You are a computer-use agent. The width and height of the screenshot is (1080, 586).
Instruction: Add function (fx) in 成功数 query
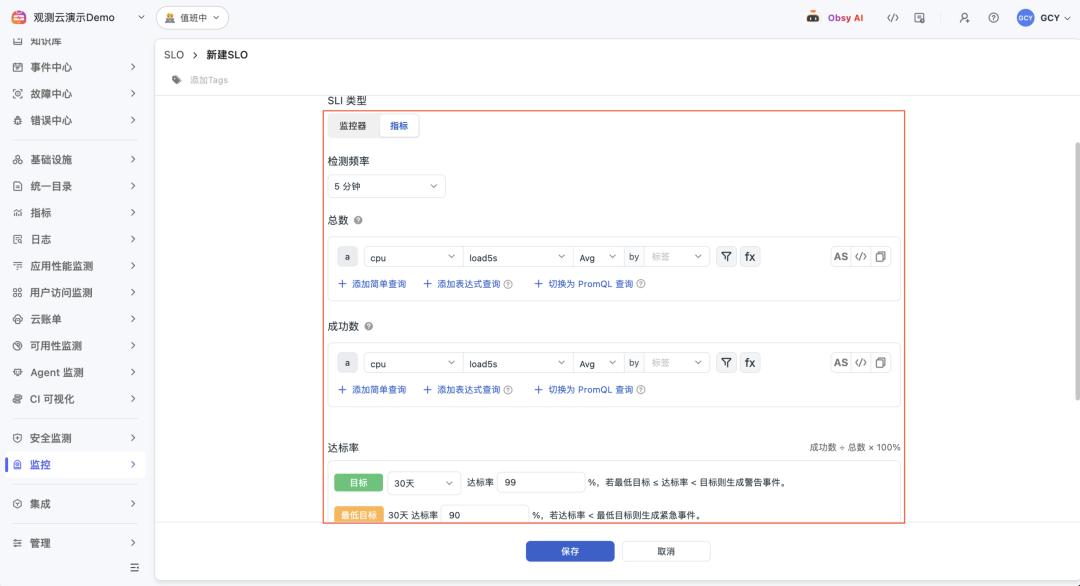point(750,363)
